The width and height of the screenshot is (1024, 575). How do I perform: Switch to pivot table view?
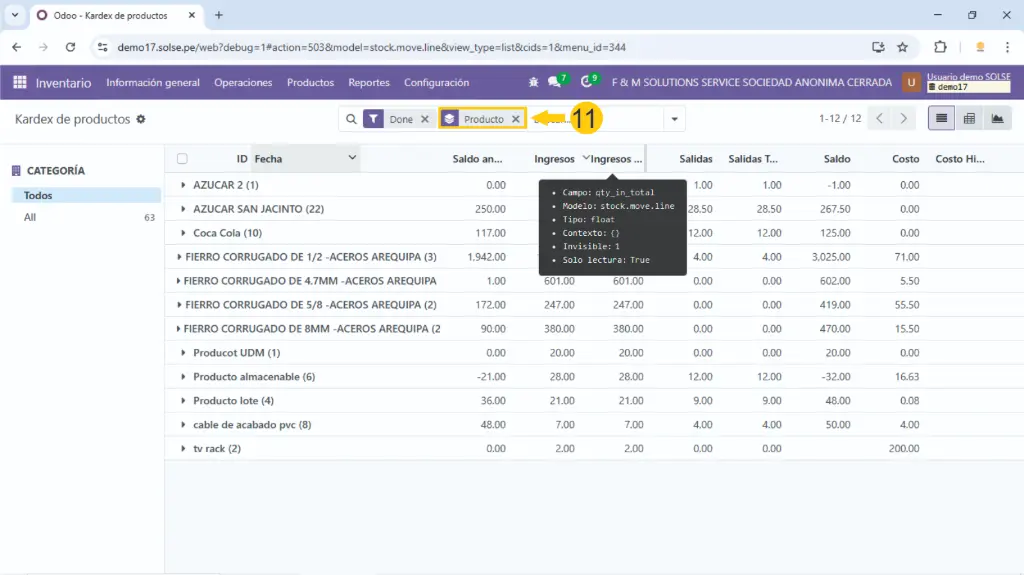(969, 119)
